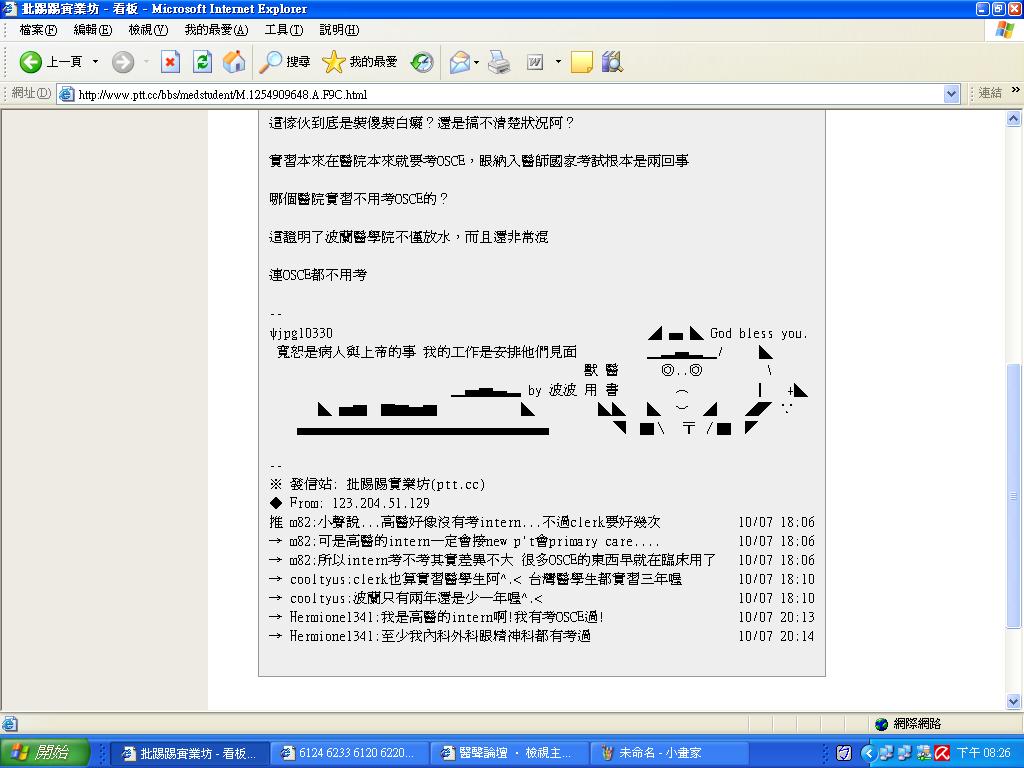Click the 開始 Start button
The width and height of the screenshot is (1024, 768).
point(44,753)
